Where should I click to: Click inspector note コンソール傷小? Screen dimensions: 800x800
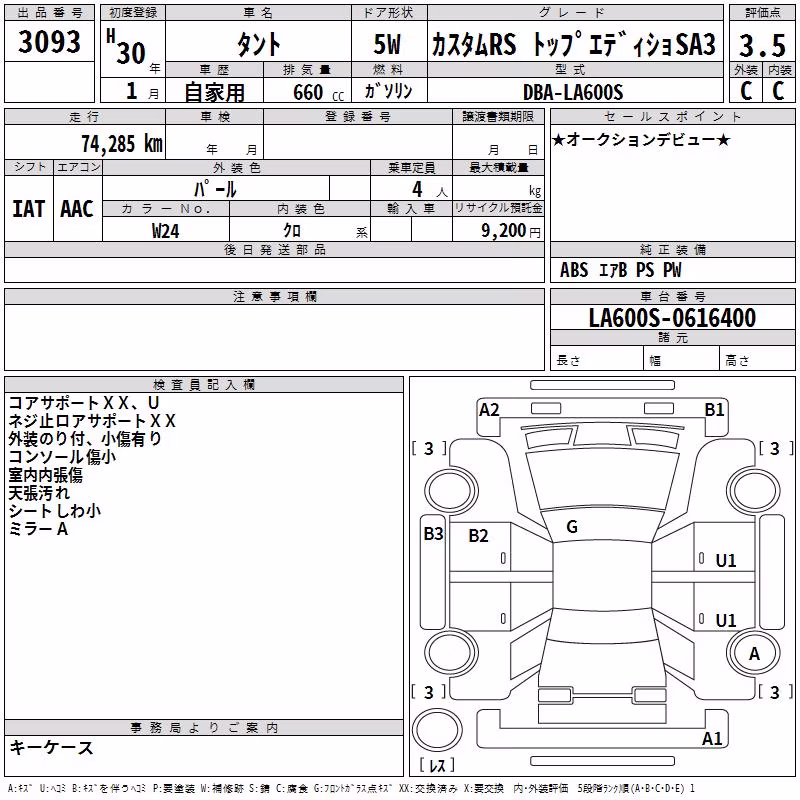[62, 457]
